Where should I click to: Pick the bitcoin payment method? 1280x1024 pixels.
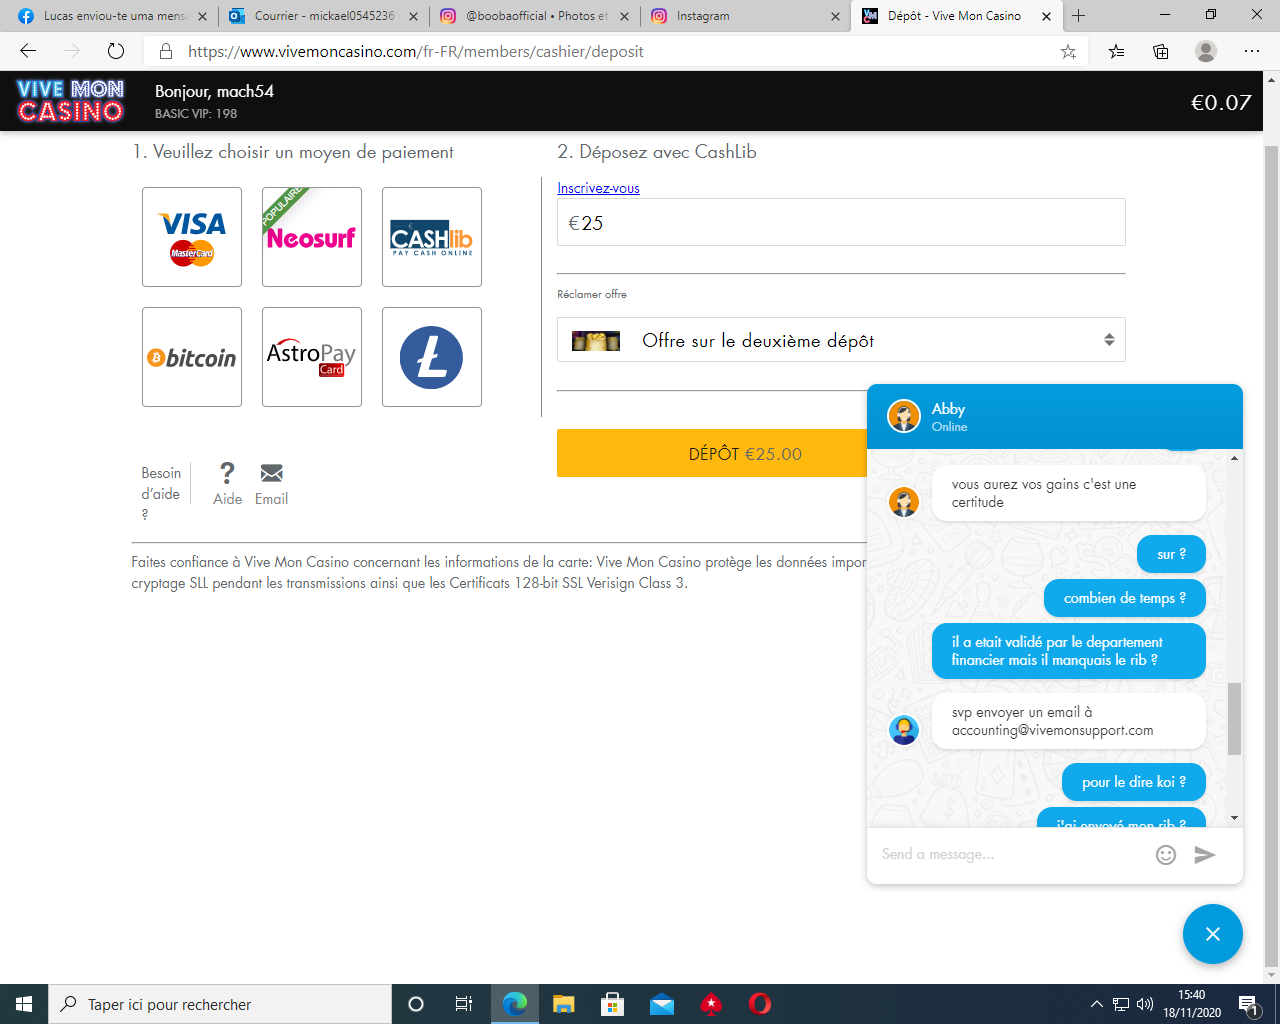[x=192, y=357]
